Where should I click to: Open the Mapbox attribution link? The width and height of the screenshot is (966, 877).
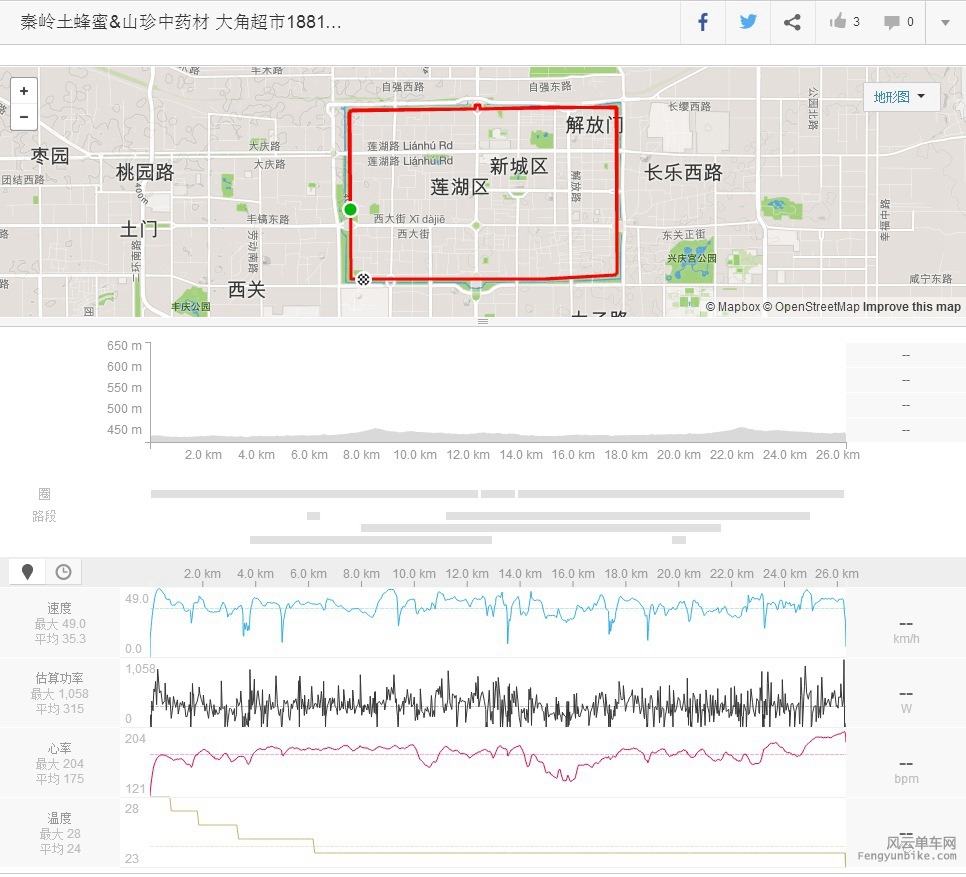click(x=738, y=307)
